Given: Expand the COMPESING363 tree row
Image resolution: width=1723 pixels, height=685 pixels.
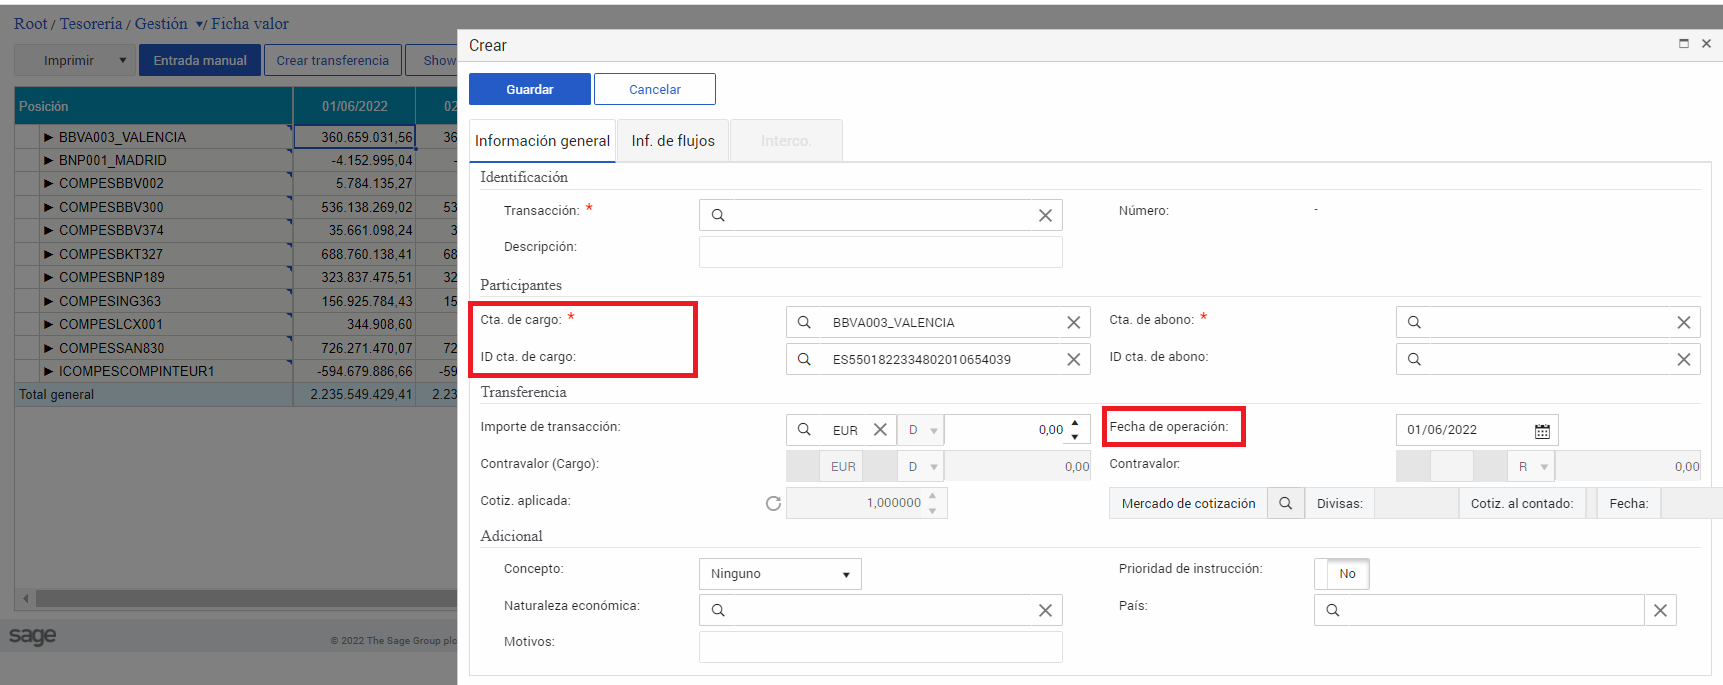Looking at the screenshot, I should (x=48, y=301).
